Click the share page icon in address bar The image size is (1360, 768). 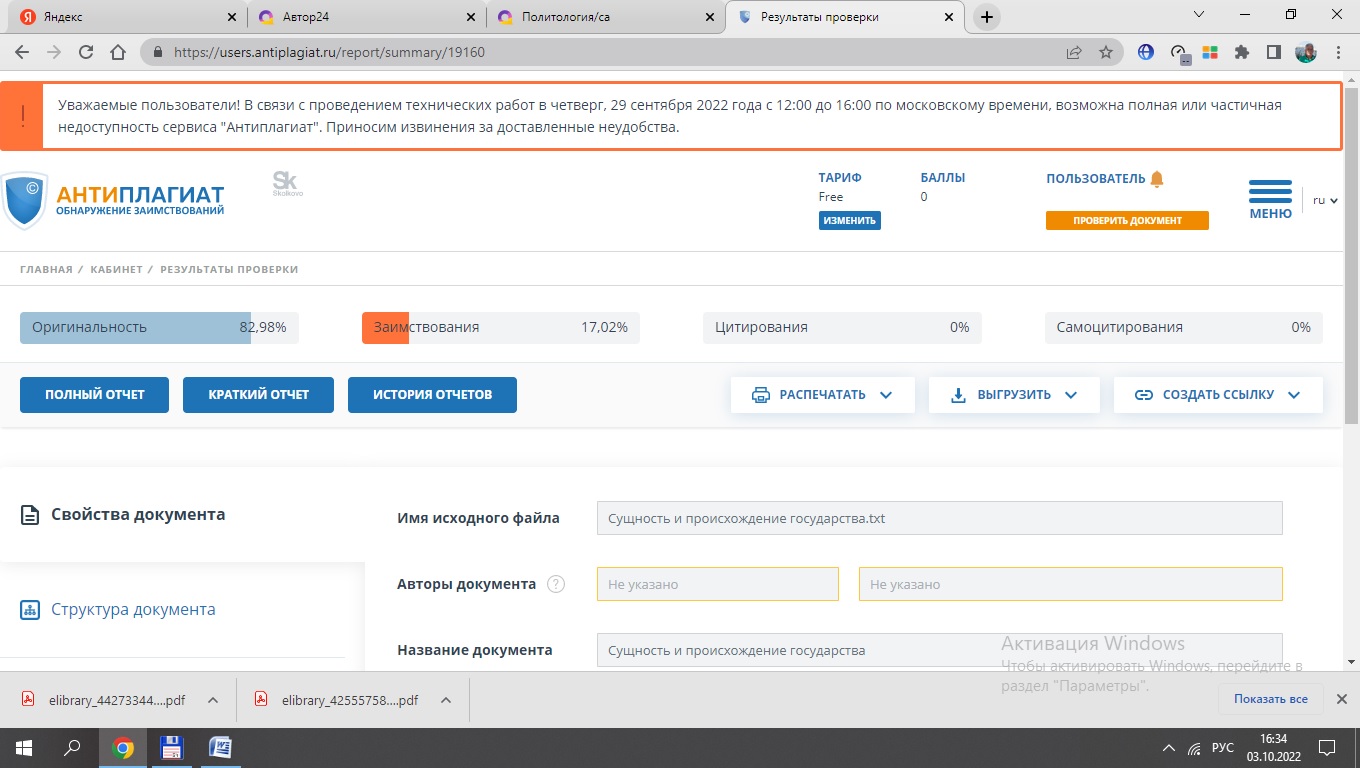1074,52
